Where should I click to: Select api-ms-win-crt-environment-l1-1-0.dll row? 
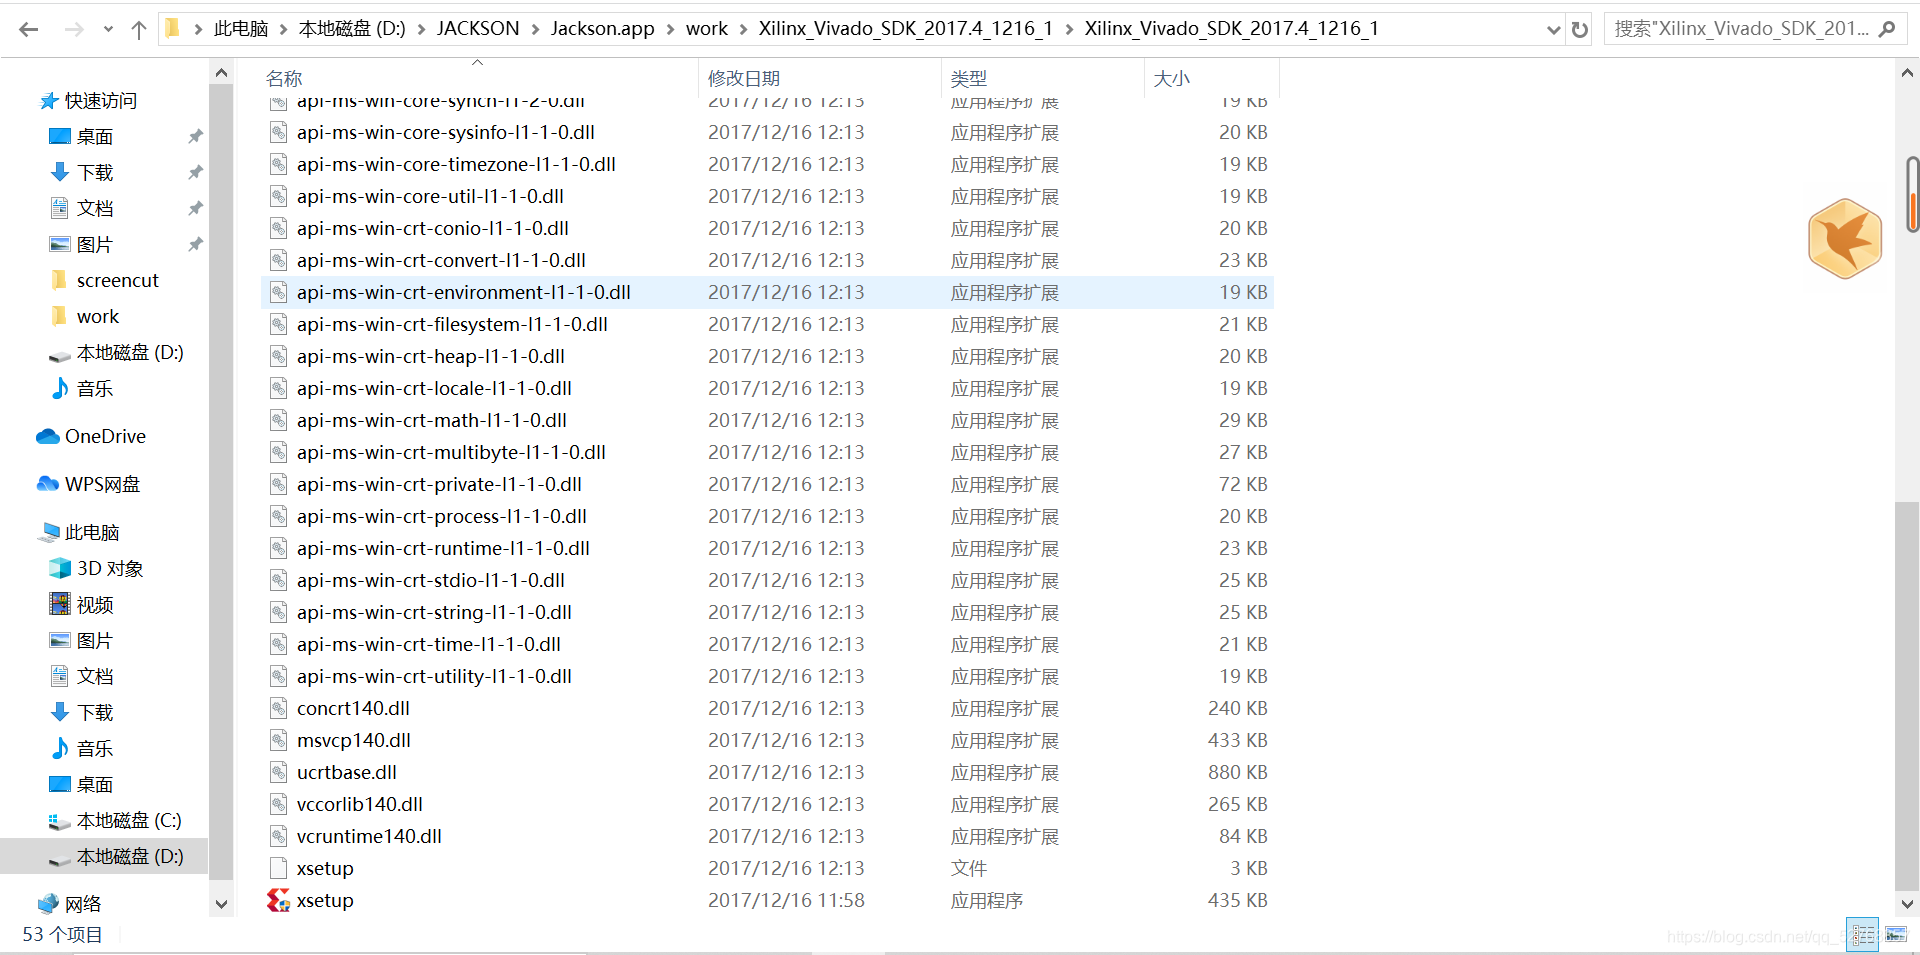pos(767,293)
